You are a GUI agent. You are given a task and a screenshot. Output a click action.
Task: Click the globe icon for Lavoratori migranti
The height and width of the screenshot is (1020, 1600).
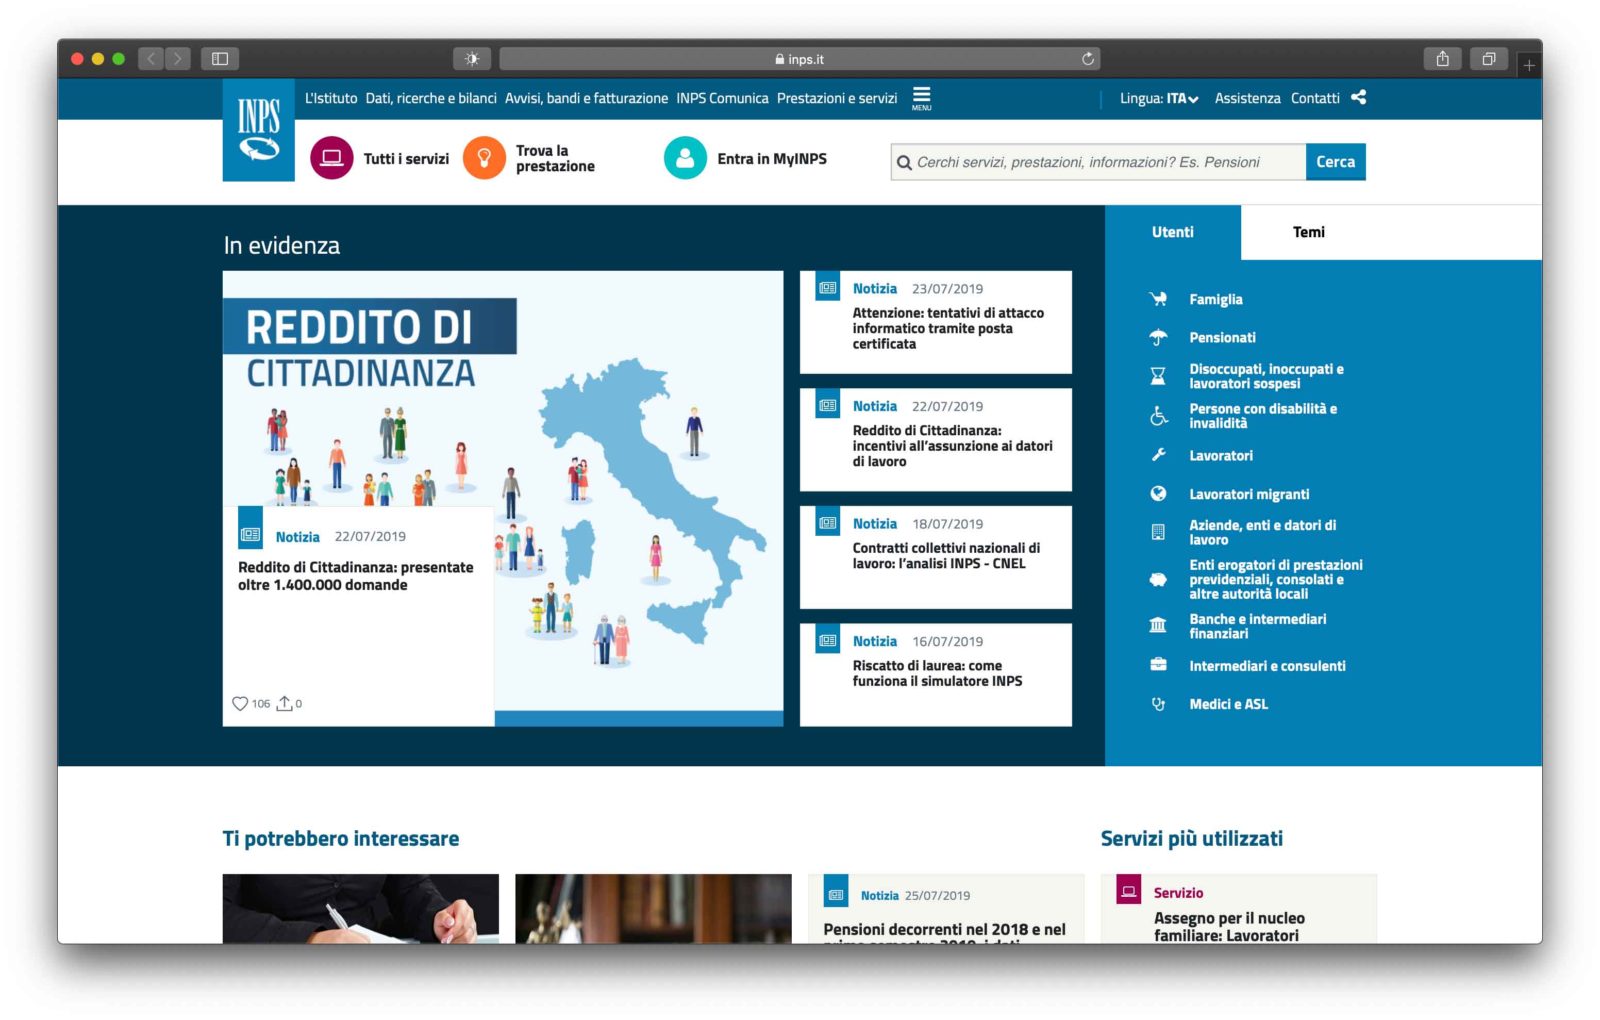[1158, 493]
